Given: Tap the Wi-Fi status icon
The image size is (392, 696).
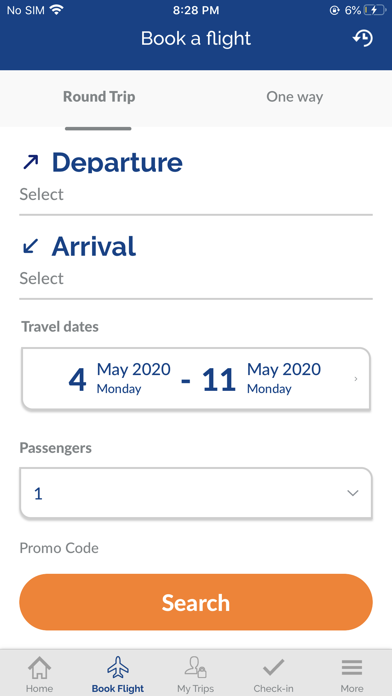Looking at the screenshot, I should pos(56,10).
